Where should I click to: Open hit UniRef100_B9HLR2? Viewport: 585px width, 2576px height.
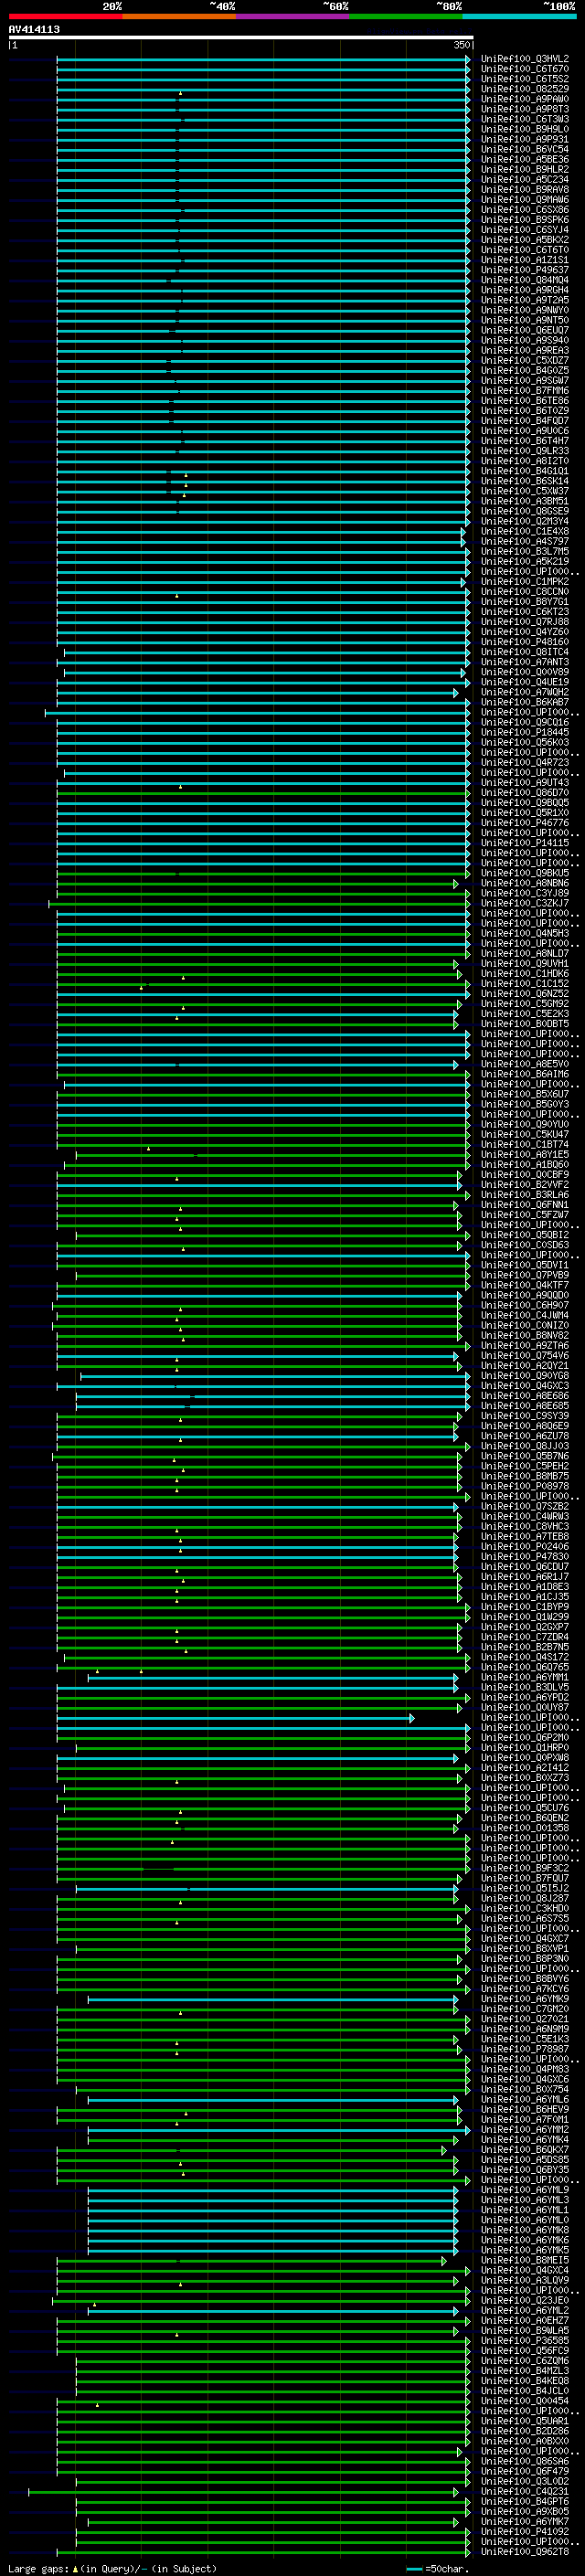tap(525, 169)
